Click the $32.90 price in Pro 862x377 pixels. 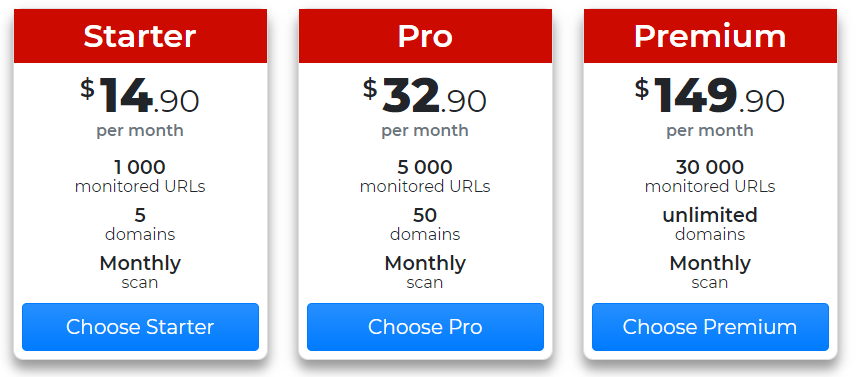(424, 96)
